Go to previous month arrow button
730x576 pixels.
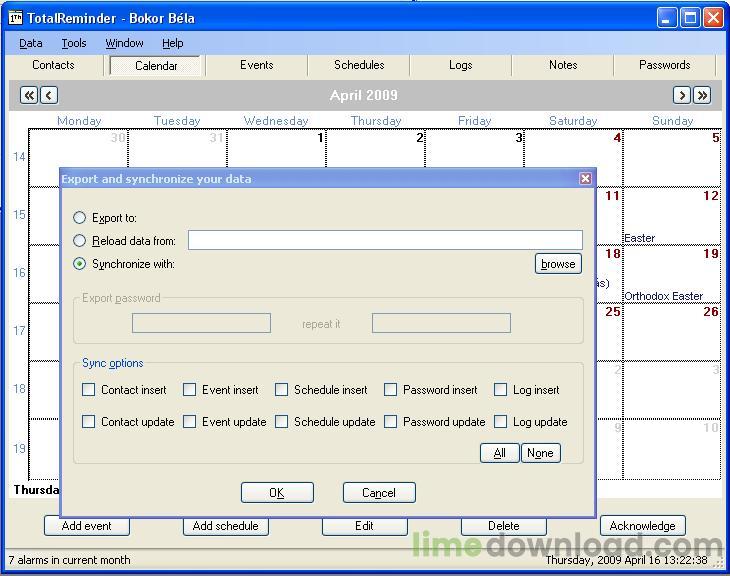pos(49,95)
